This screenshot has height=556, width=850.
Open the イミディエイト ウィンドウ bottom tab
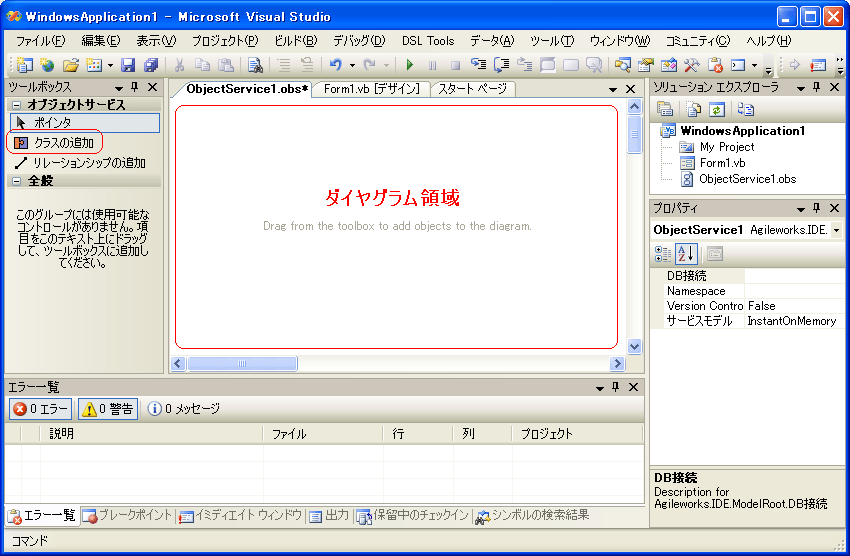point(241,515)
